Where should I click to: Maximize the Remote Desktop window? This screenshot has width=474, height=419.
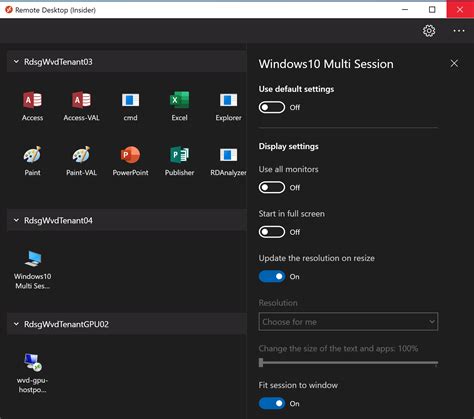(432, 10)
